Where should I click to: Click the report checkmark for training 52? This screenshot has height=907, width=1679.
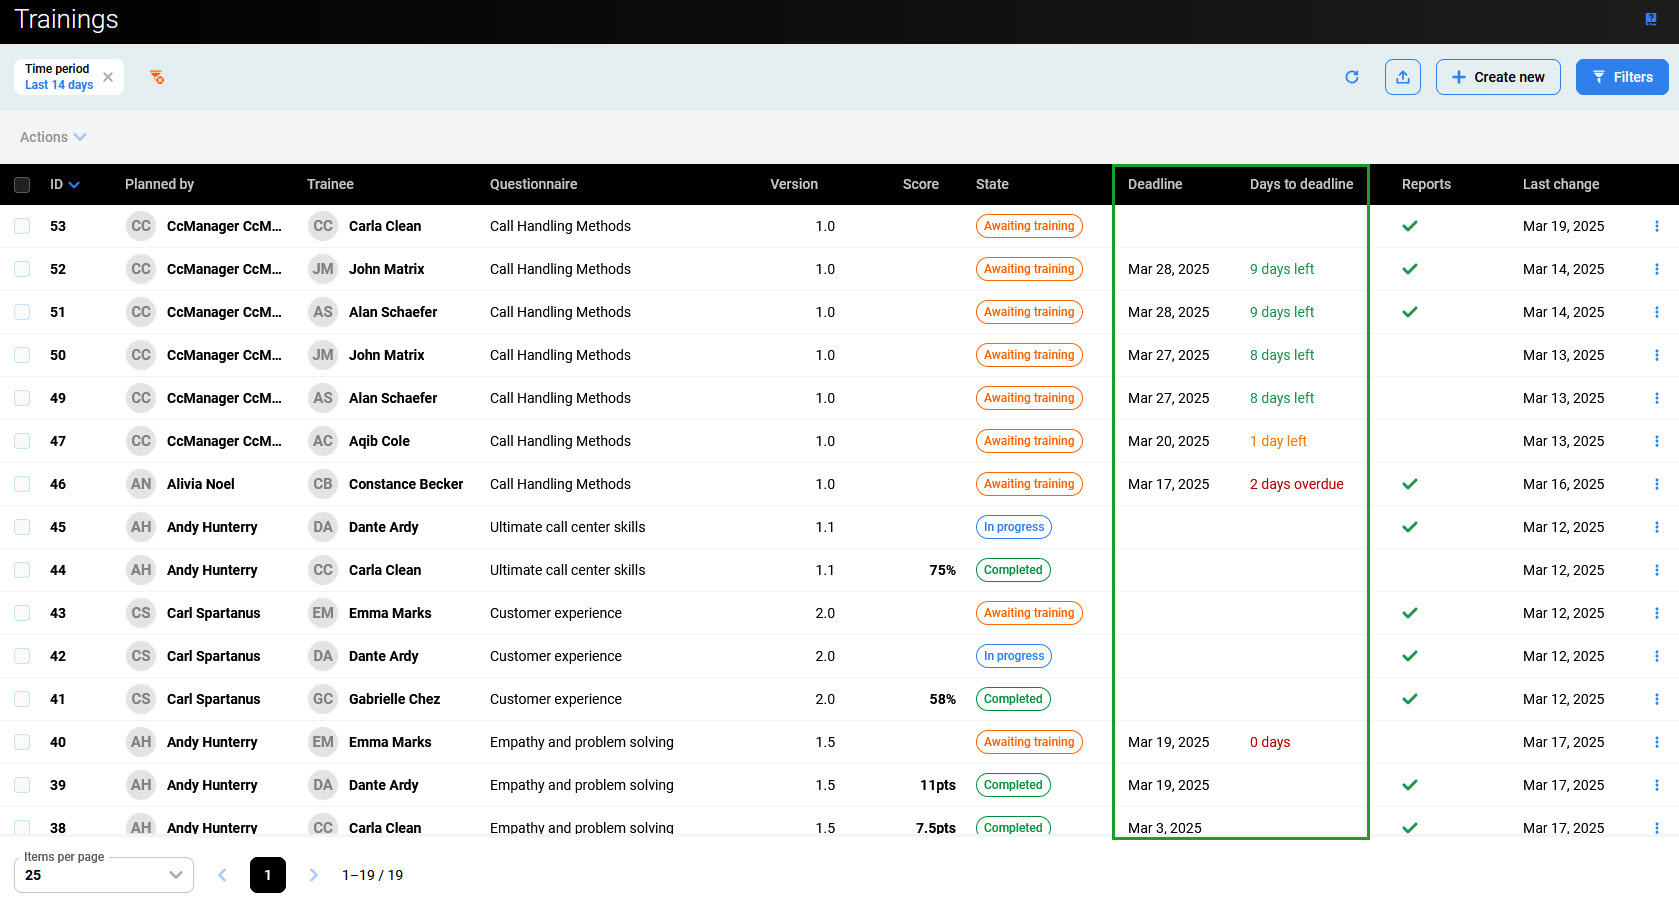1409,269
